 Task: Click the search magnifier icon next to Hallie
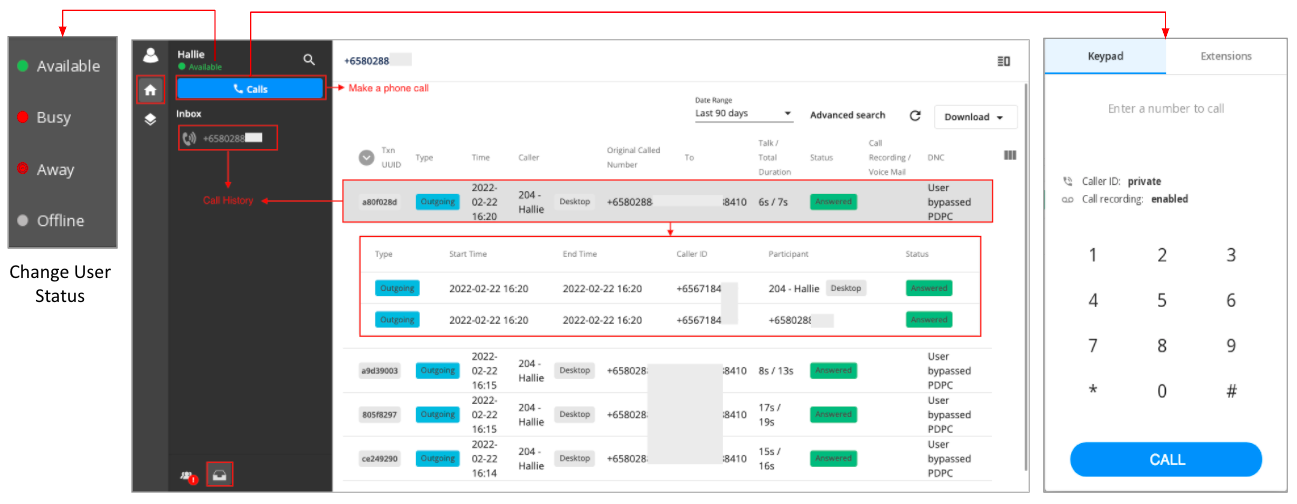point(309,60)
